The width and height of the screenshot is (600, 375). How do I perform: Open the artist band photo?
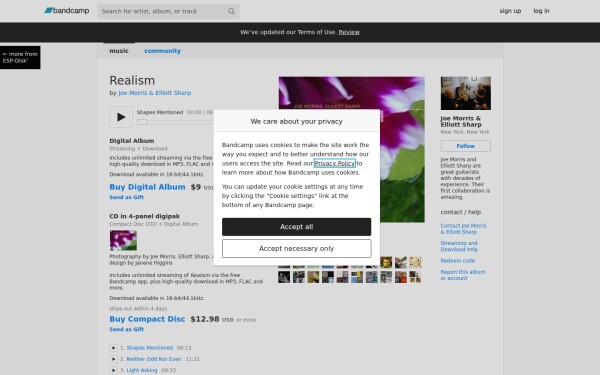click(466, 93)
